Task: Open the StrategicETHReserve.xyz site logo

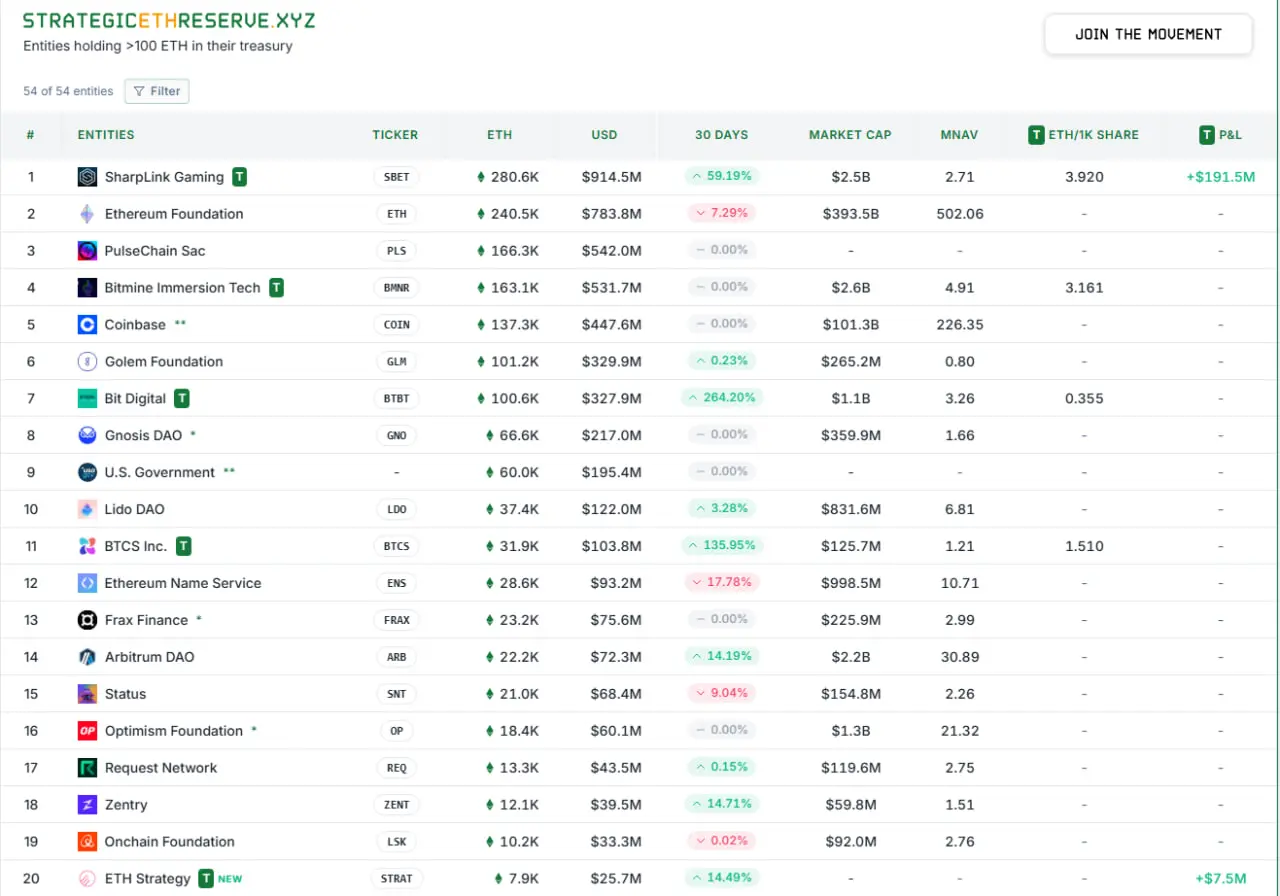Action: tap(169, 21)
